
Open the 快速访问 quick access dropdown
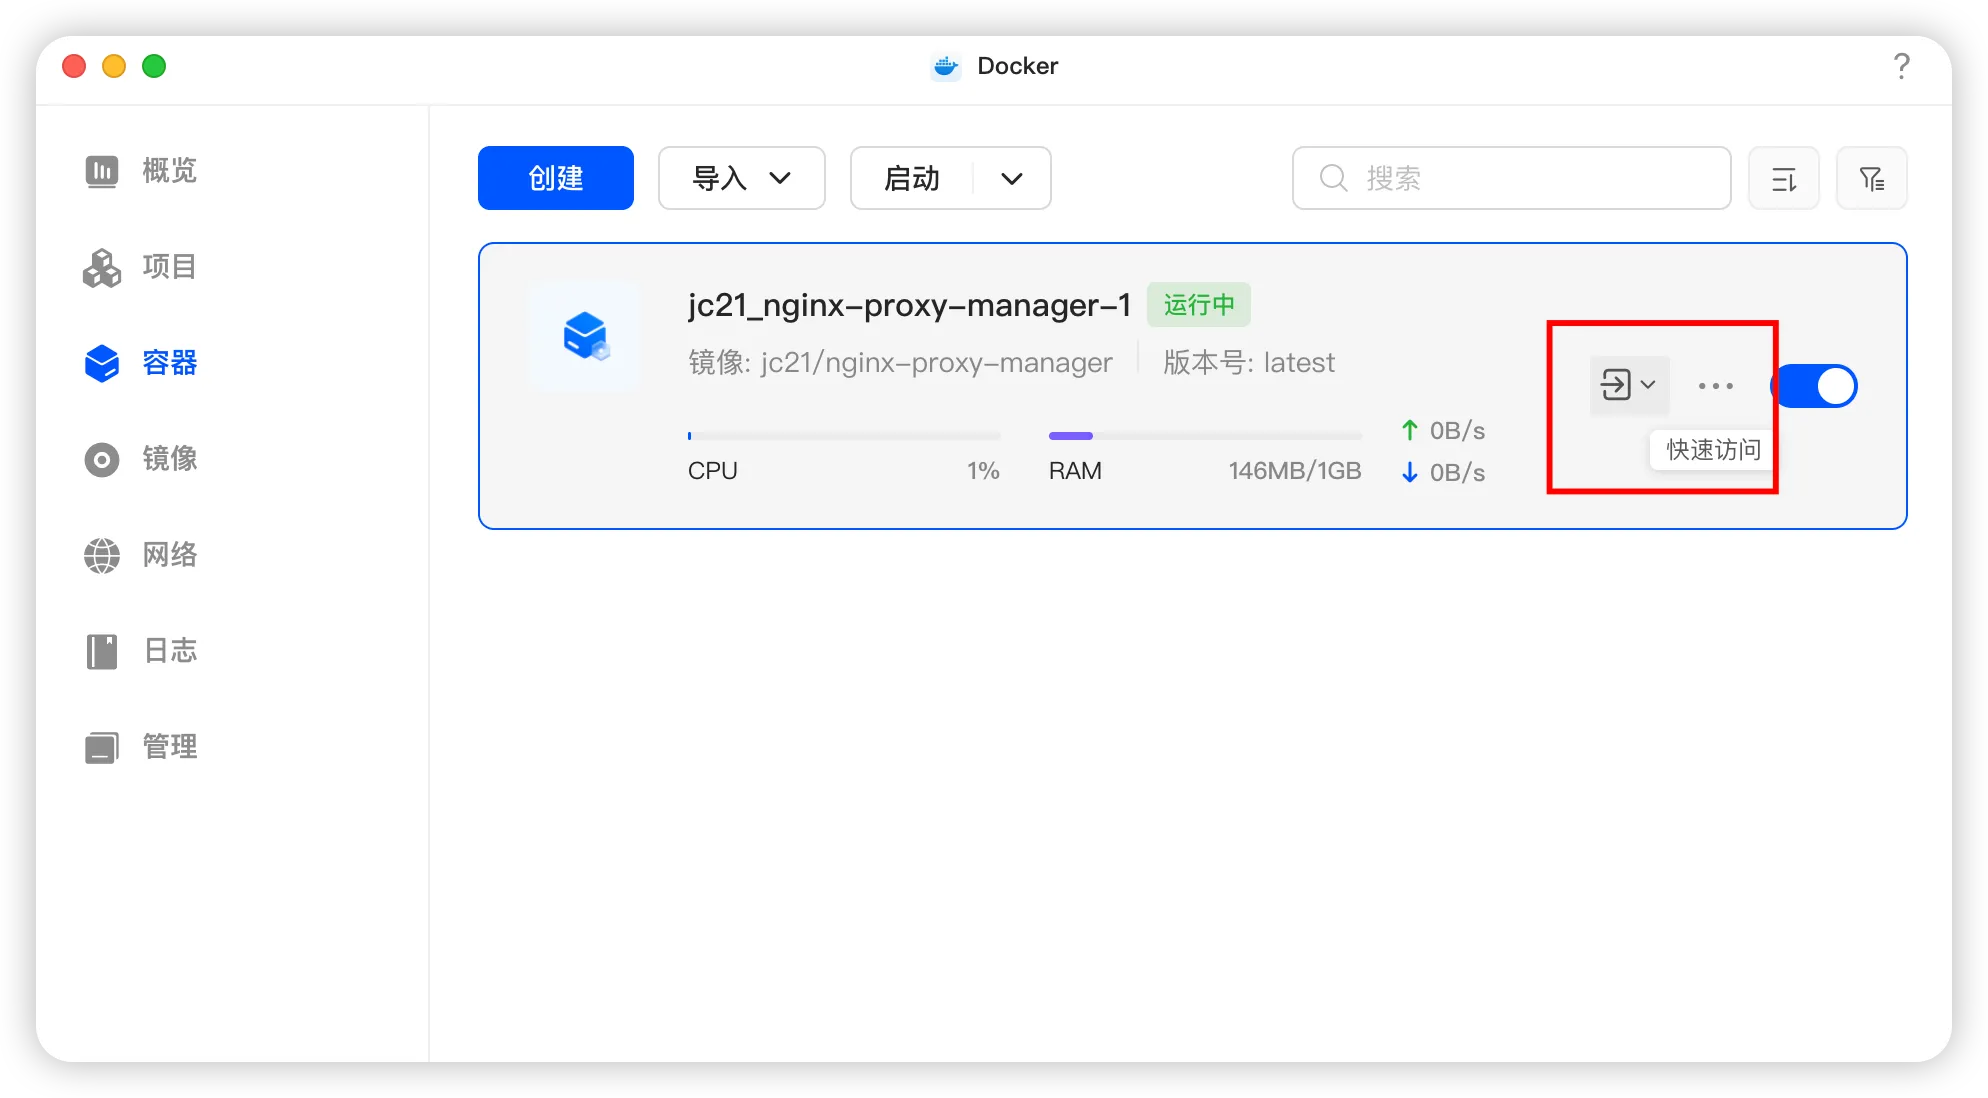1629,385
